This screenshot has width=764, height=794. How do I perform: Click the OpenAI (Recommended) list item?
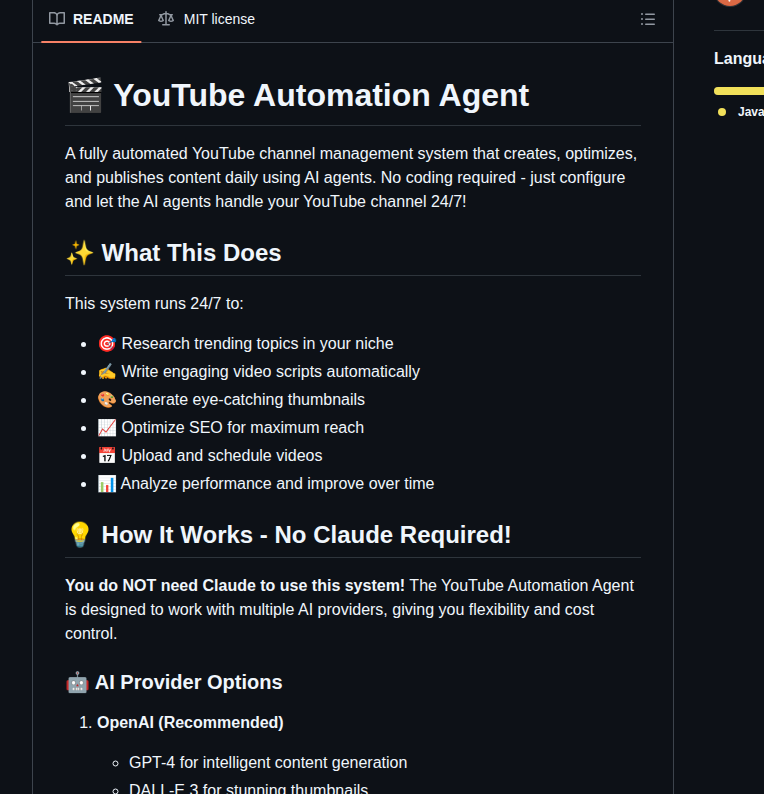[190, 723]
